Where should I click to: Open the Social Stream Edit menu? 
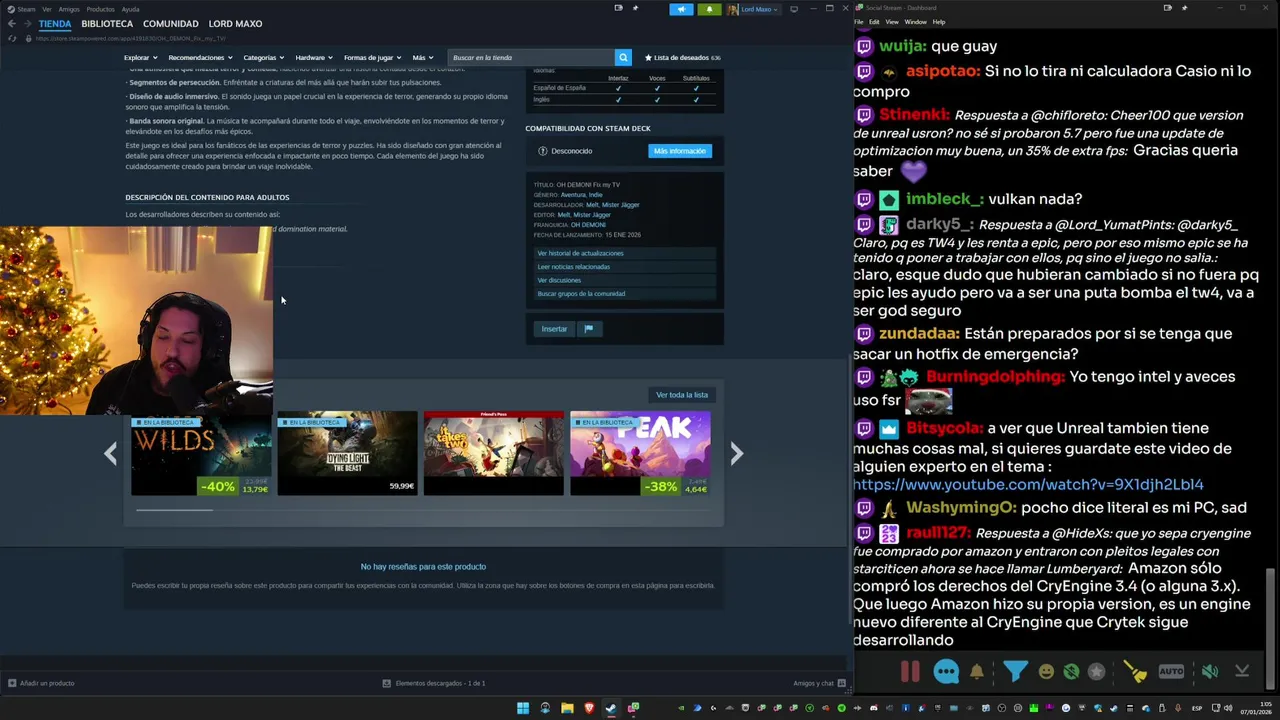tap(874, 22)
